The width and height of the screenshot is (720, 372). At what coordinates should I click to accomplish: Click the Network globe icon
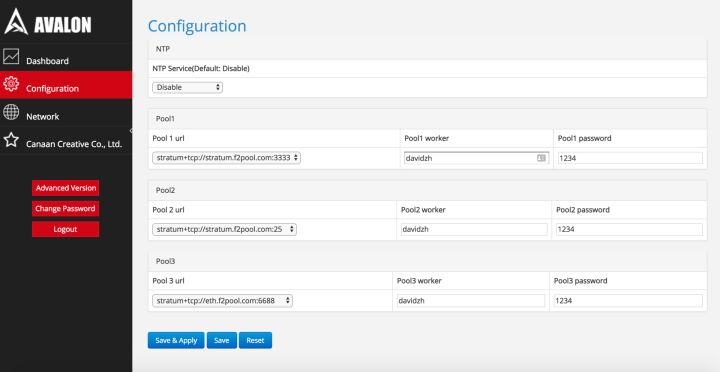tap(11, 112)
